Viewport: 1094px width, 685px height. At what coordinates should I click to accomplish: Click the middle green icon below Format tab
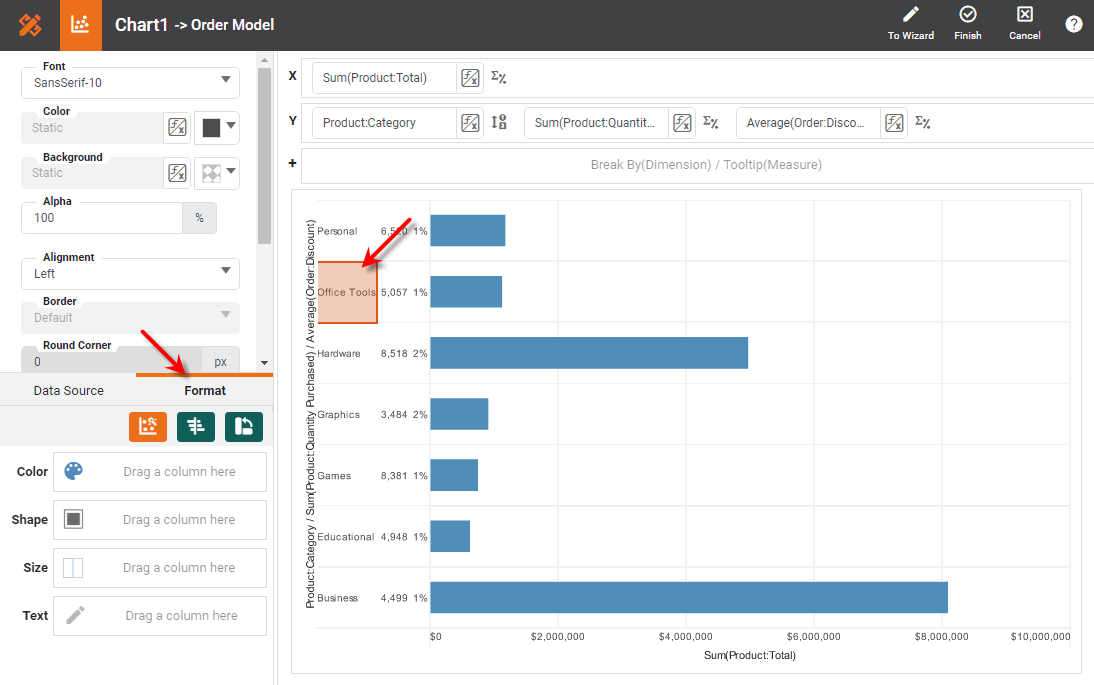[196, 426]
